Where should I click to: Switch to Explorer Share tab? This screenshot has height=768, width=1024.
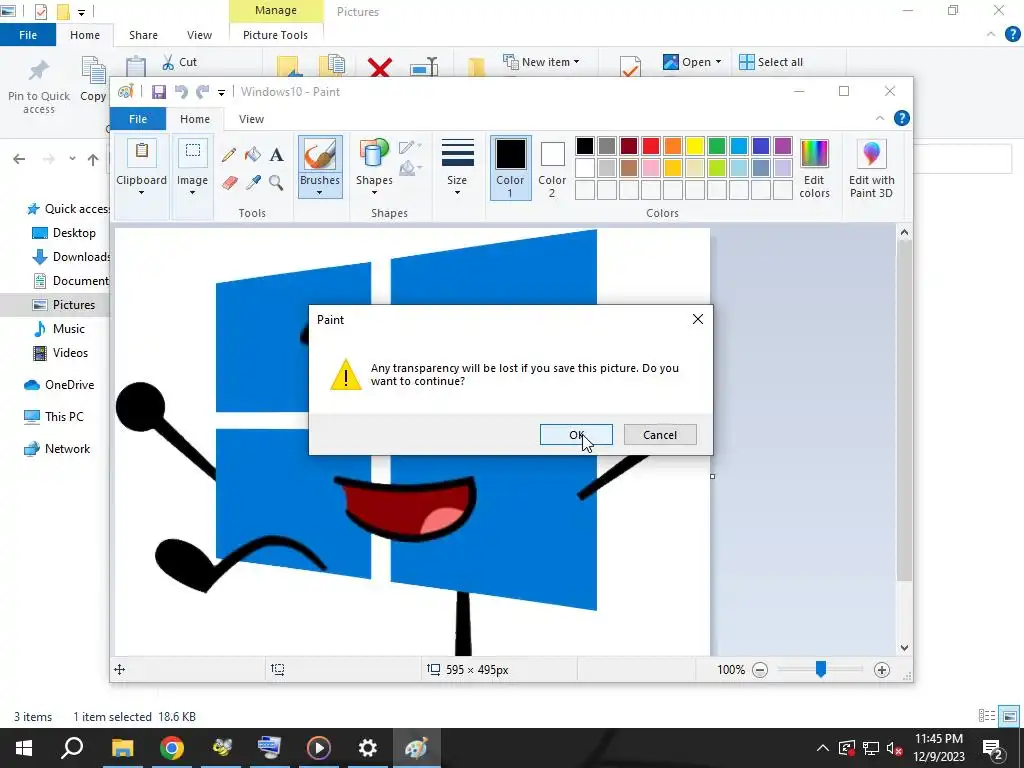tap(143, 35)
